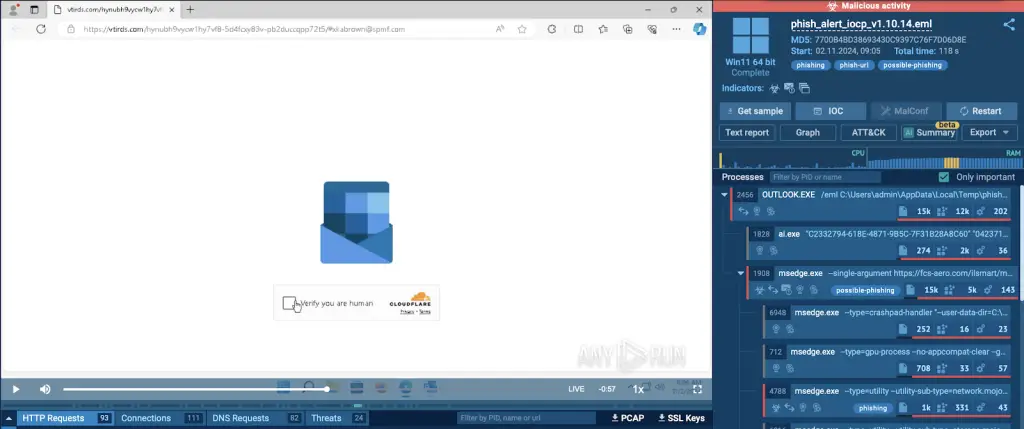Switch to Threats tab
1024x429 pixels.
338,418
